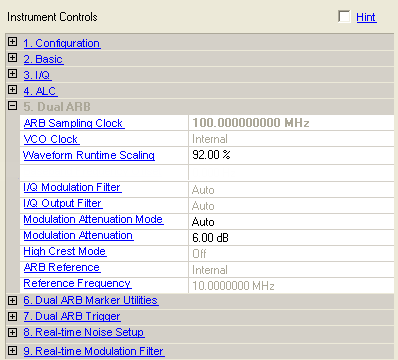Open the 3. I/Q link
This screenshot has height=360, width=398.
pyautogui.click(x=37, y=75)
